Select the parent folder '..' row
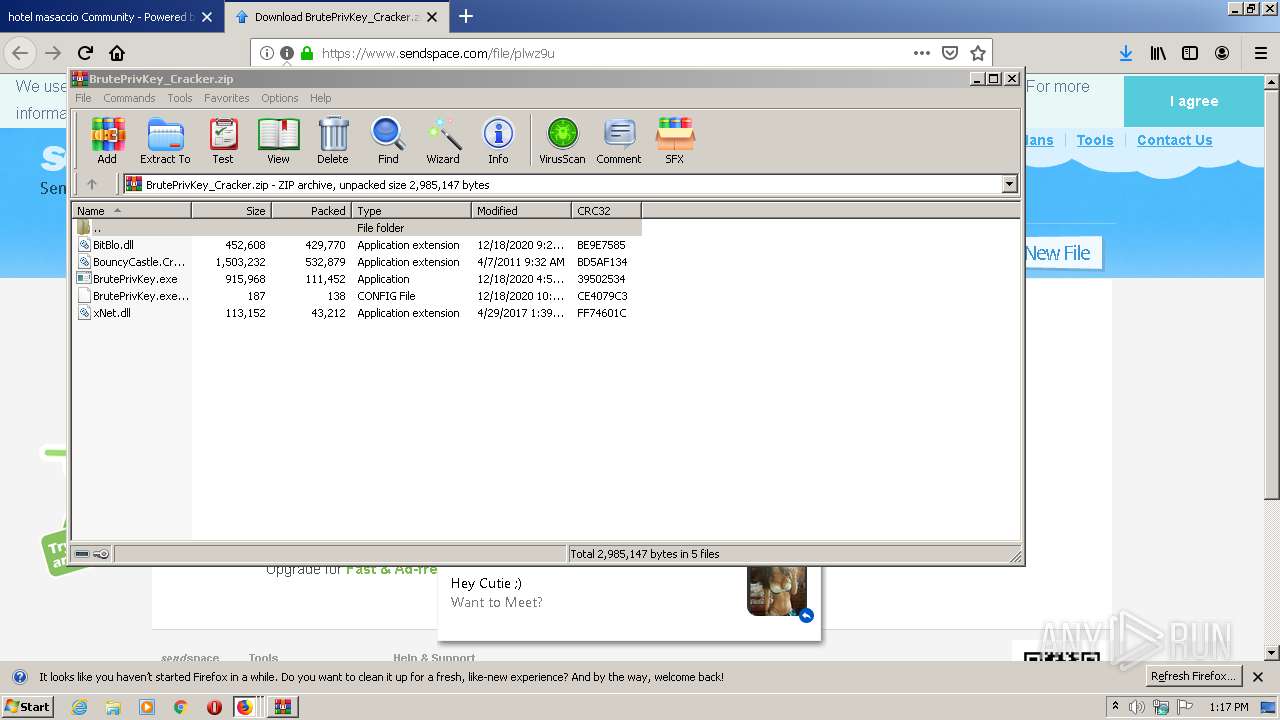Image resolution: width=1280 pixels, height=720 pixels. [358, 228]
